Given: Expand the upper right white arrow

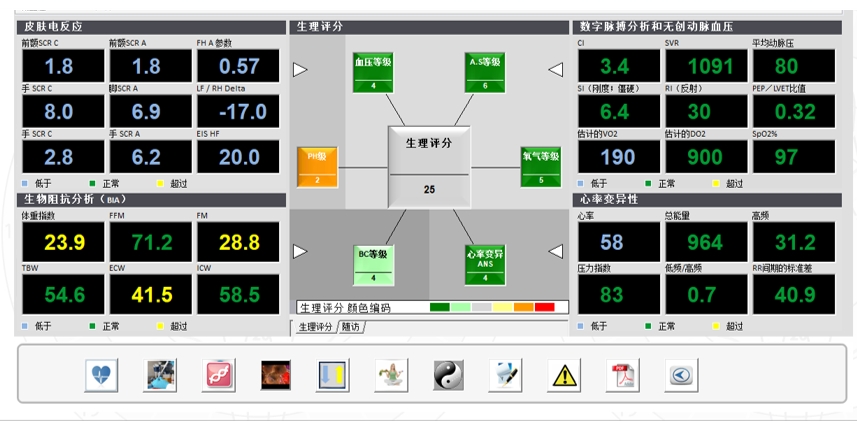Looking at the screenshot, I should (x=555, y=69).
